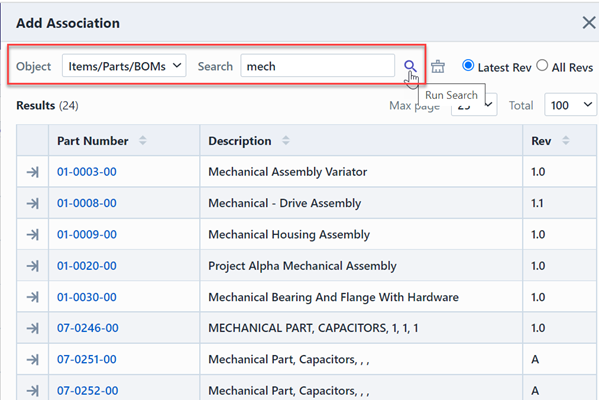Image resolution: width=599 pixels, height=400 pixels.
Task: Sort by Description sort arrows
Action: pos(286,141)
